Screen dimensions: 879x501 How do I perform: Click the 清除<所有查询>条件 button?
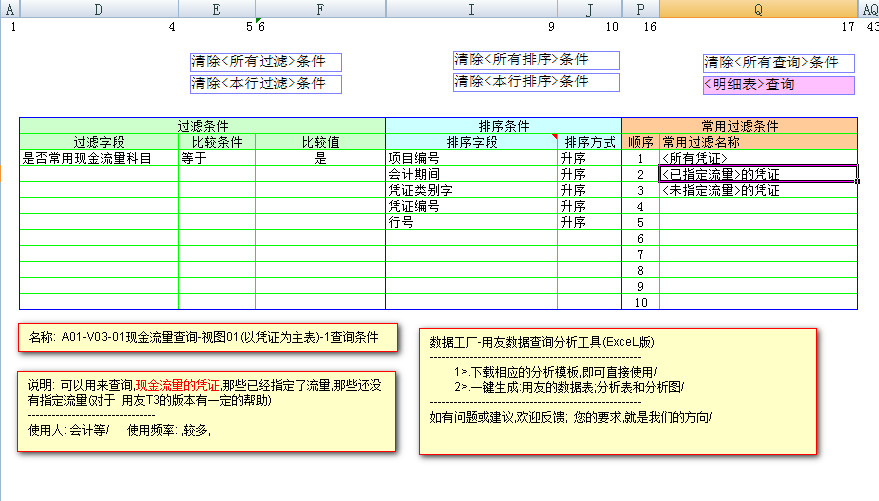778,63
